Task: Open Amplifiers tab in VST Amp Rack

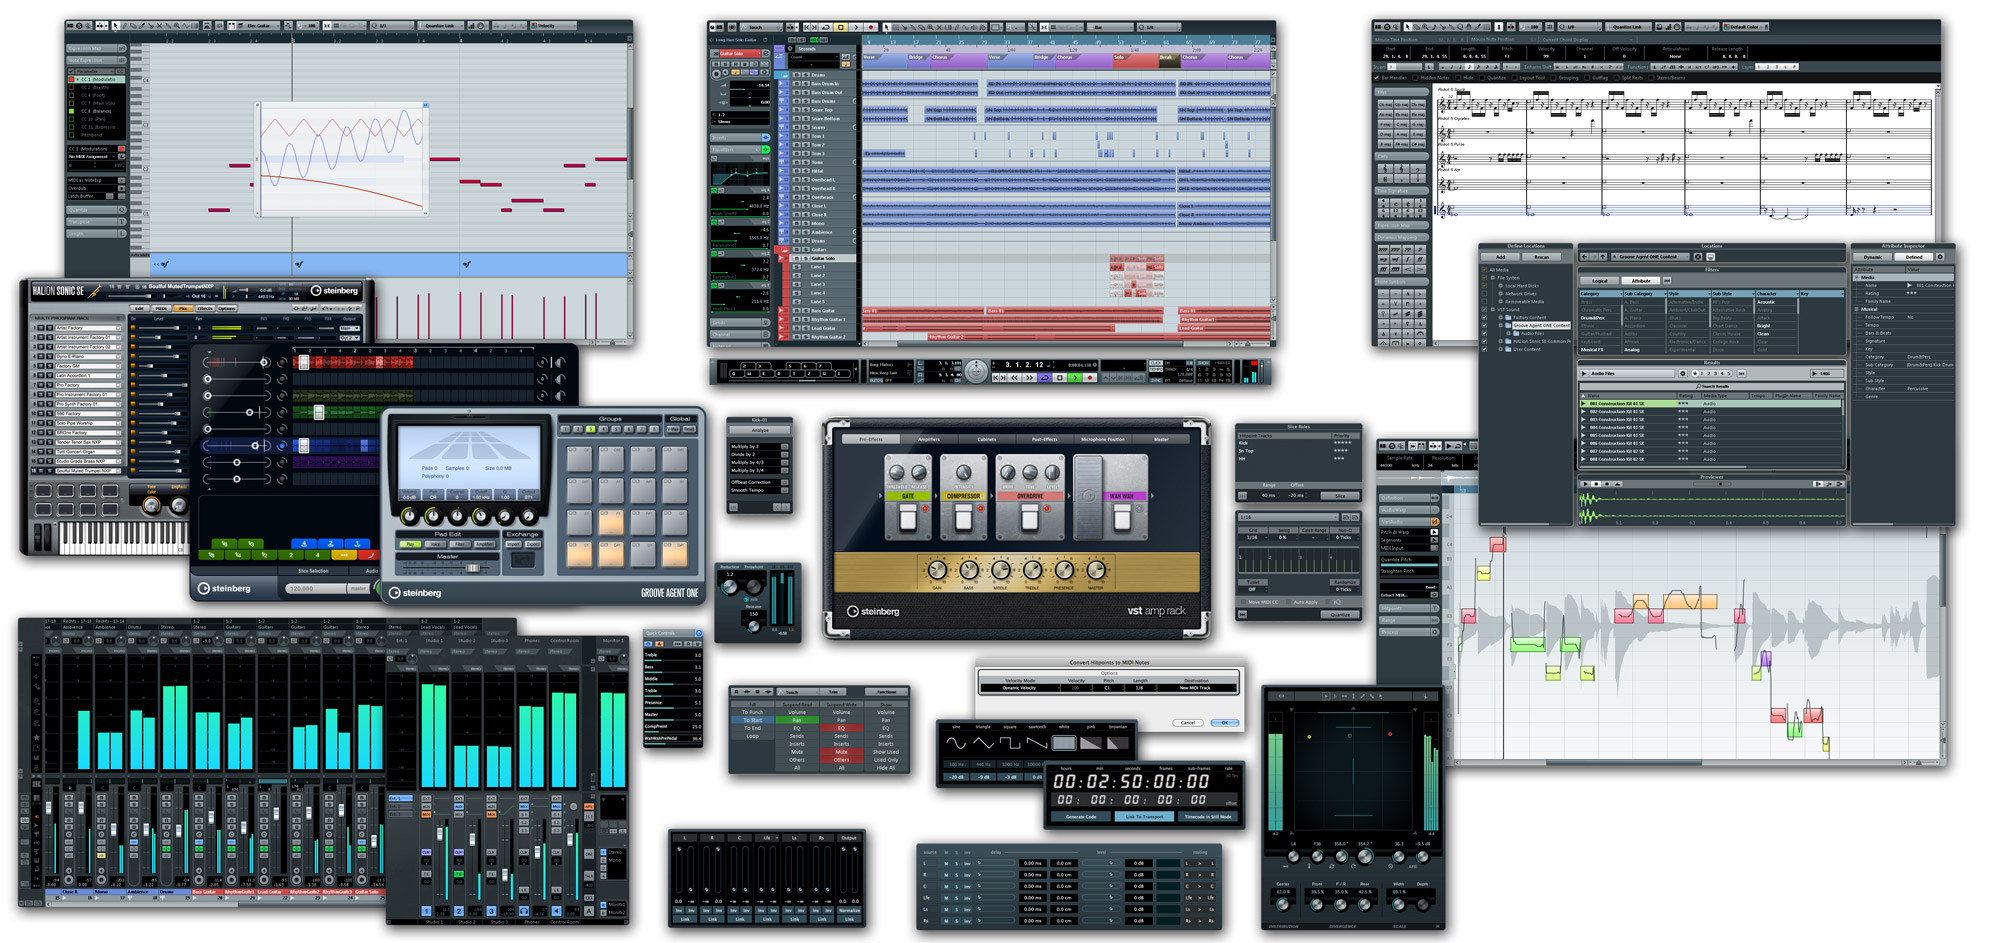Action: tap(929, 439)
